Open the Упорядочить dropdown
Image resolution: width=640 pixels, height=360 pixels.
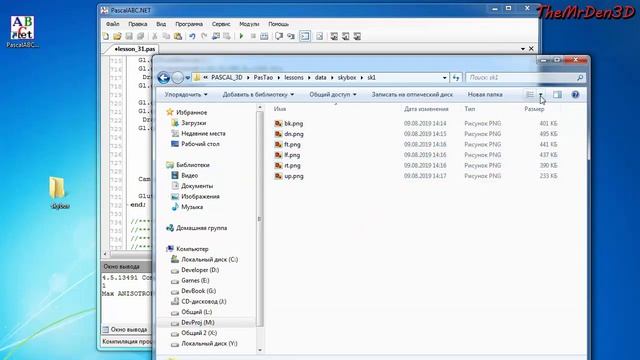186,95
